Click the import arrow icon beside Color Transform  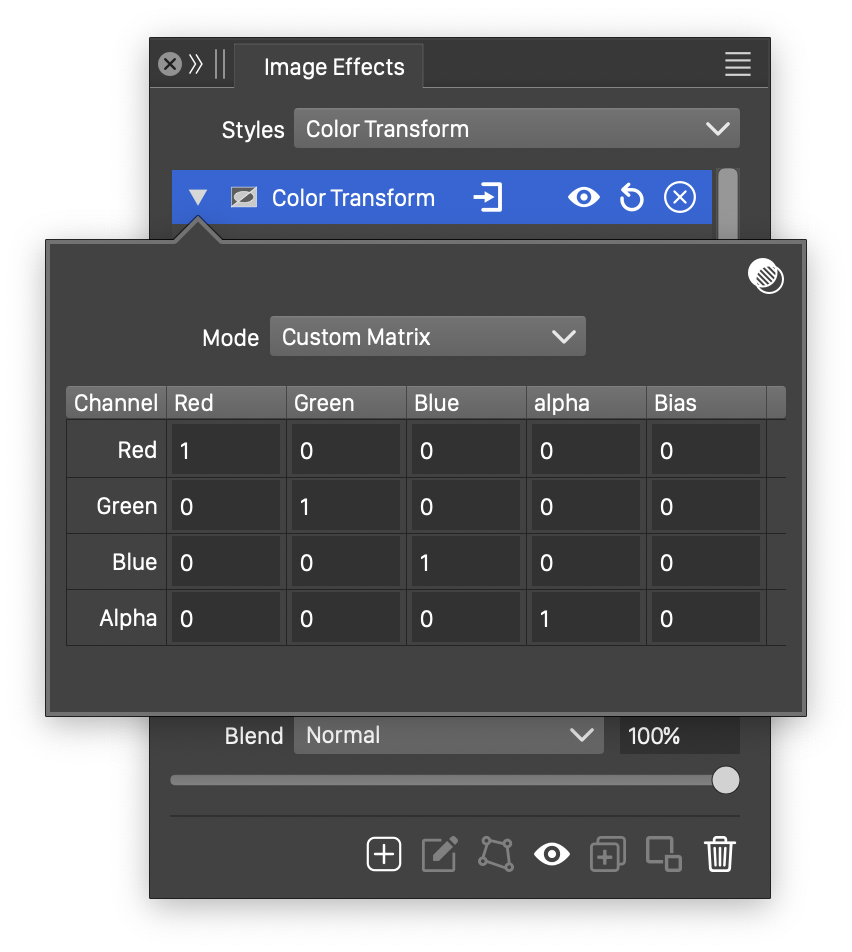click(487, 198)
